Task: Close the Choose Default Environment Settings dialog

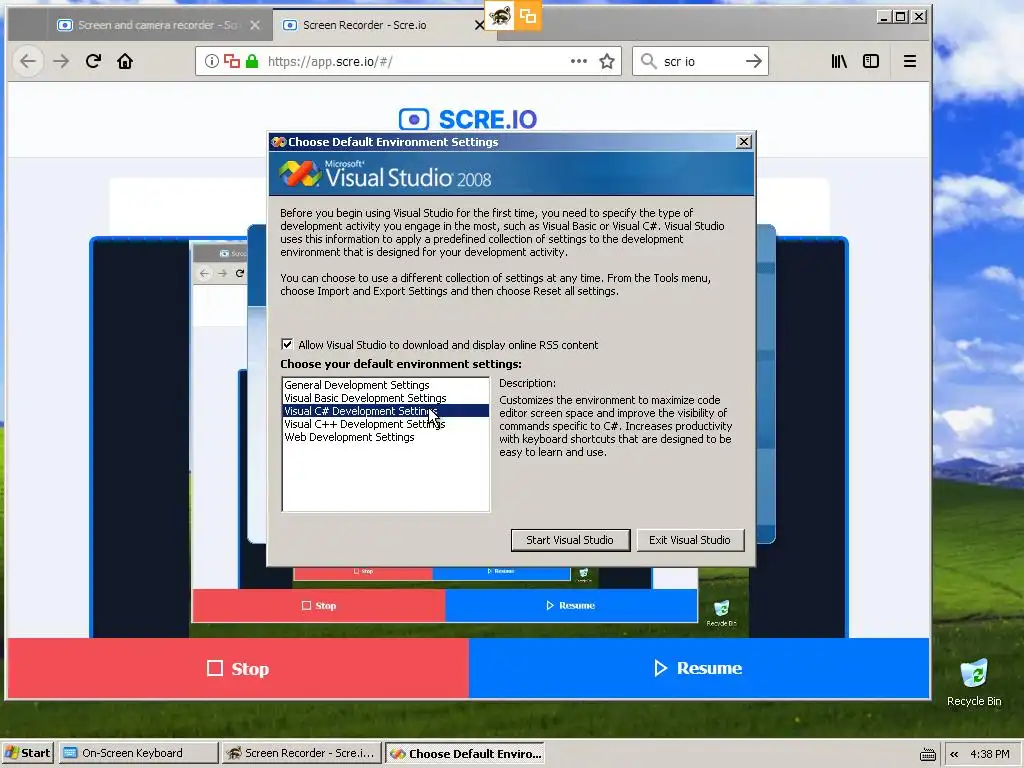Action: tap(743, 142)
